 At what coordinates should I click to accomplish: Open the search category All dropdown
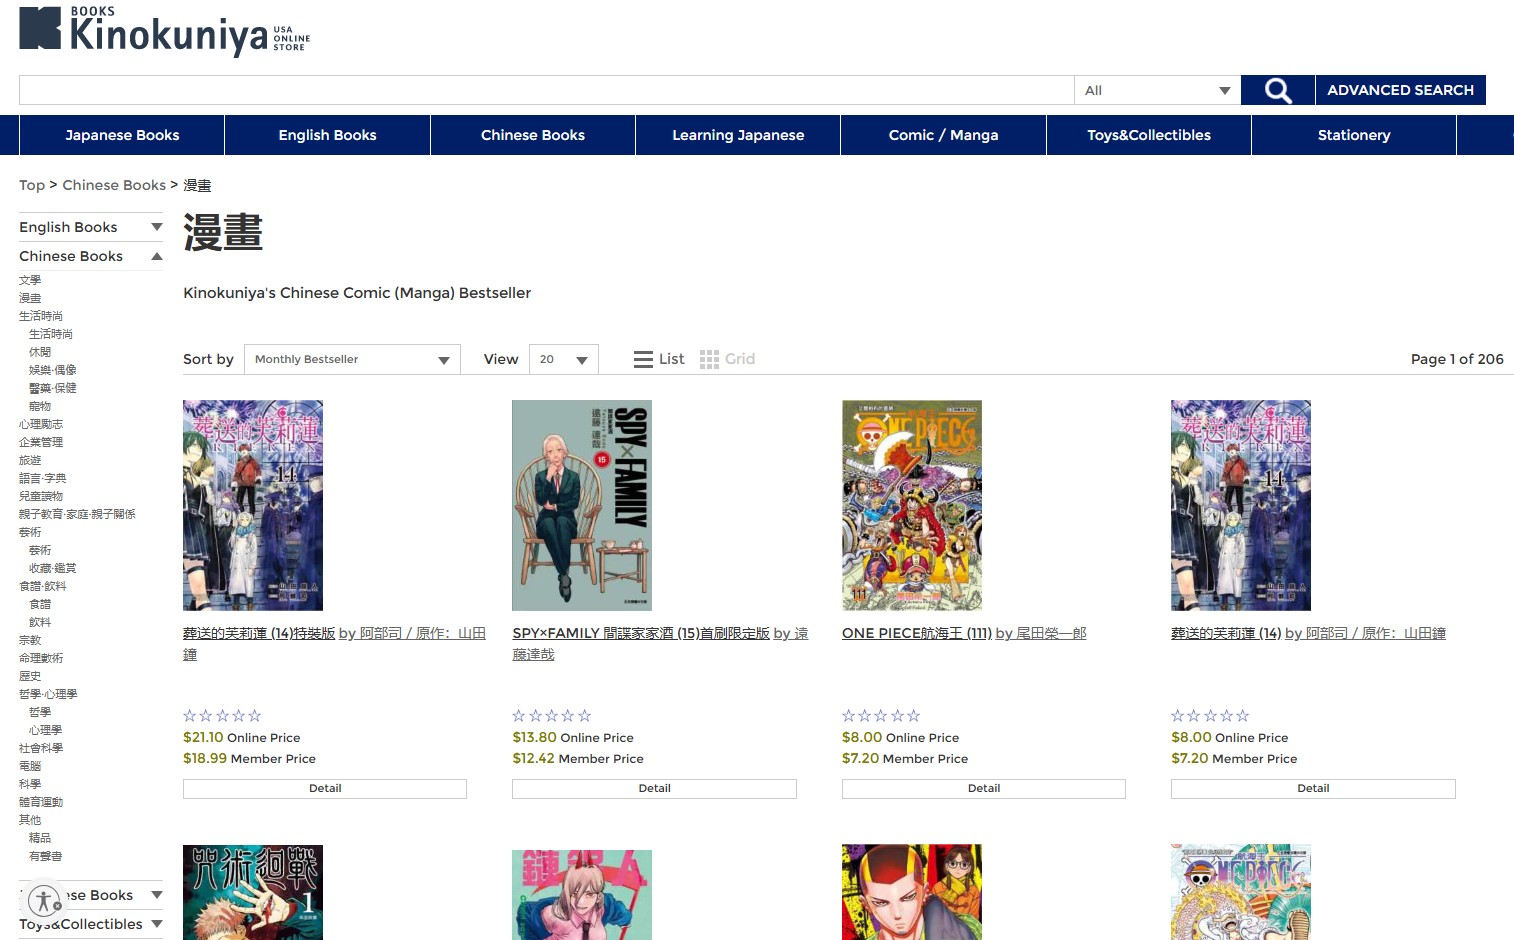[1157, 90]
